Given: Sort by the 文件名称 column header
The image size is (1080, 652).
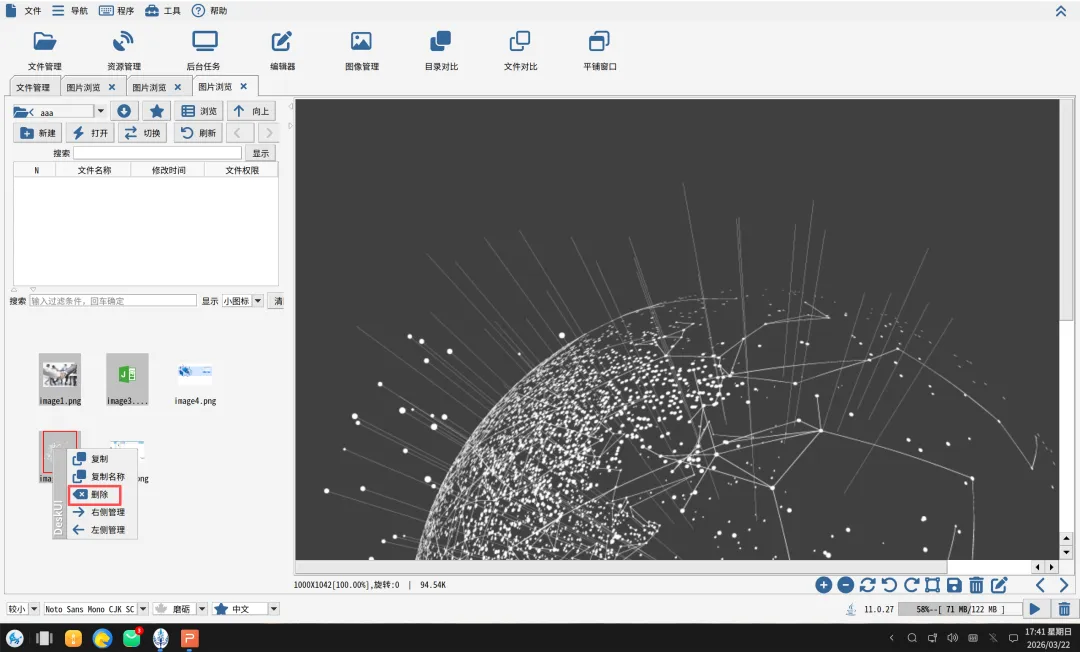Looking at the screenshot, I should [94, 170].
